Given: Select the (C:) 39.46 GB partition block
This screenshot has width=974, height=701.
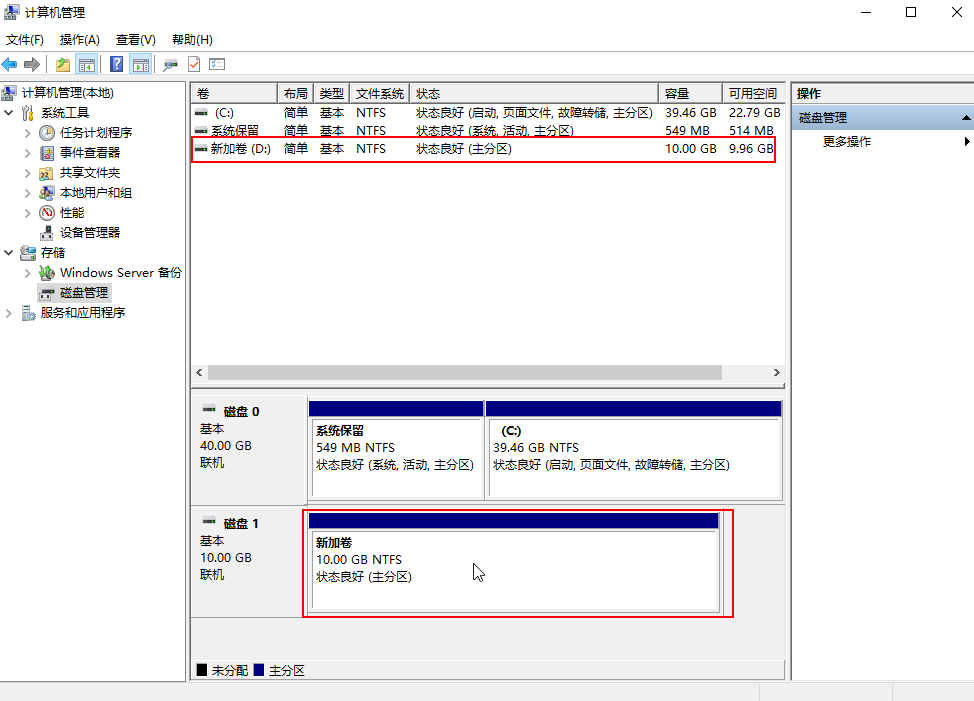Looking at the screenshot, I should (634, 450).
